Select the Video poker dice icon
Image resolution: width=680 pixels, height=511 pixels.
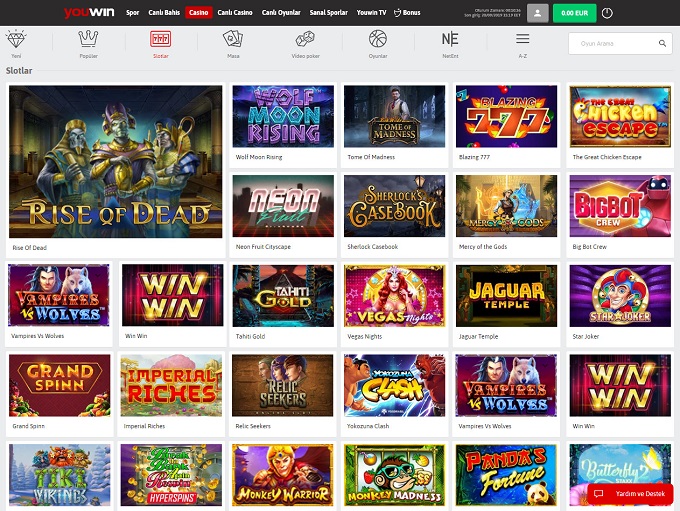pos(305,39)
